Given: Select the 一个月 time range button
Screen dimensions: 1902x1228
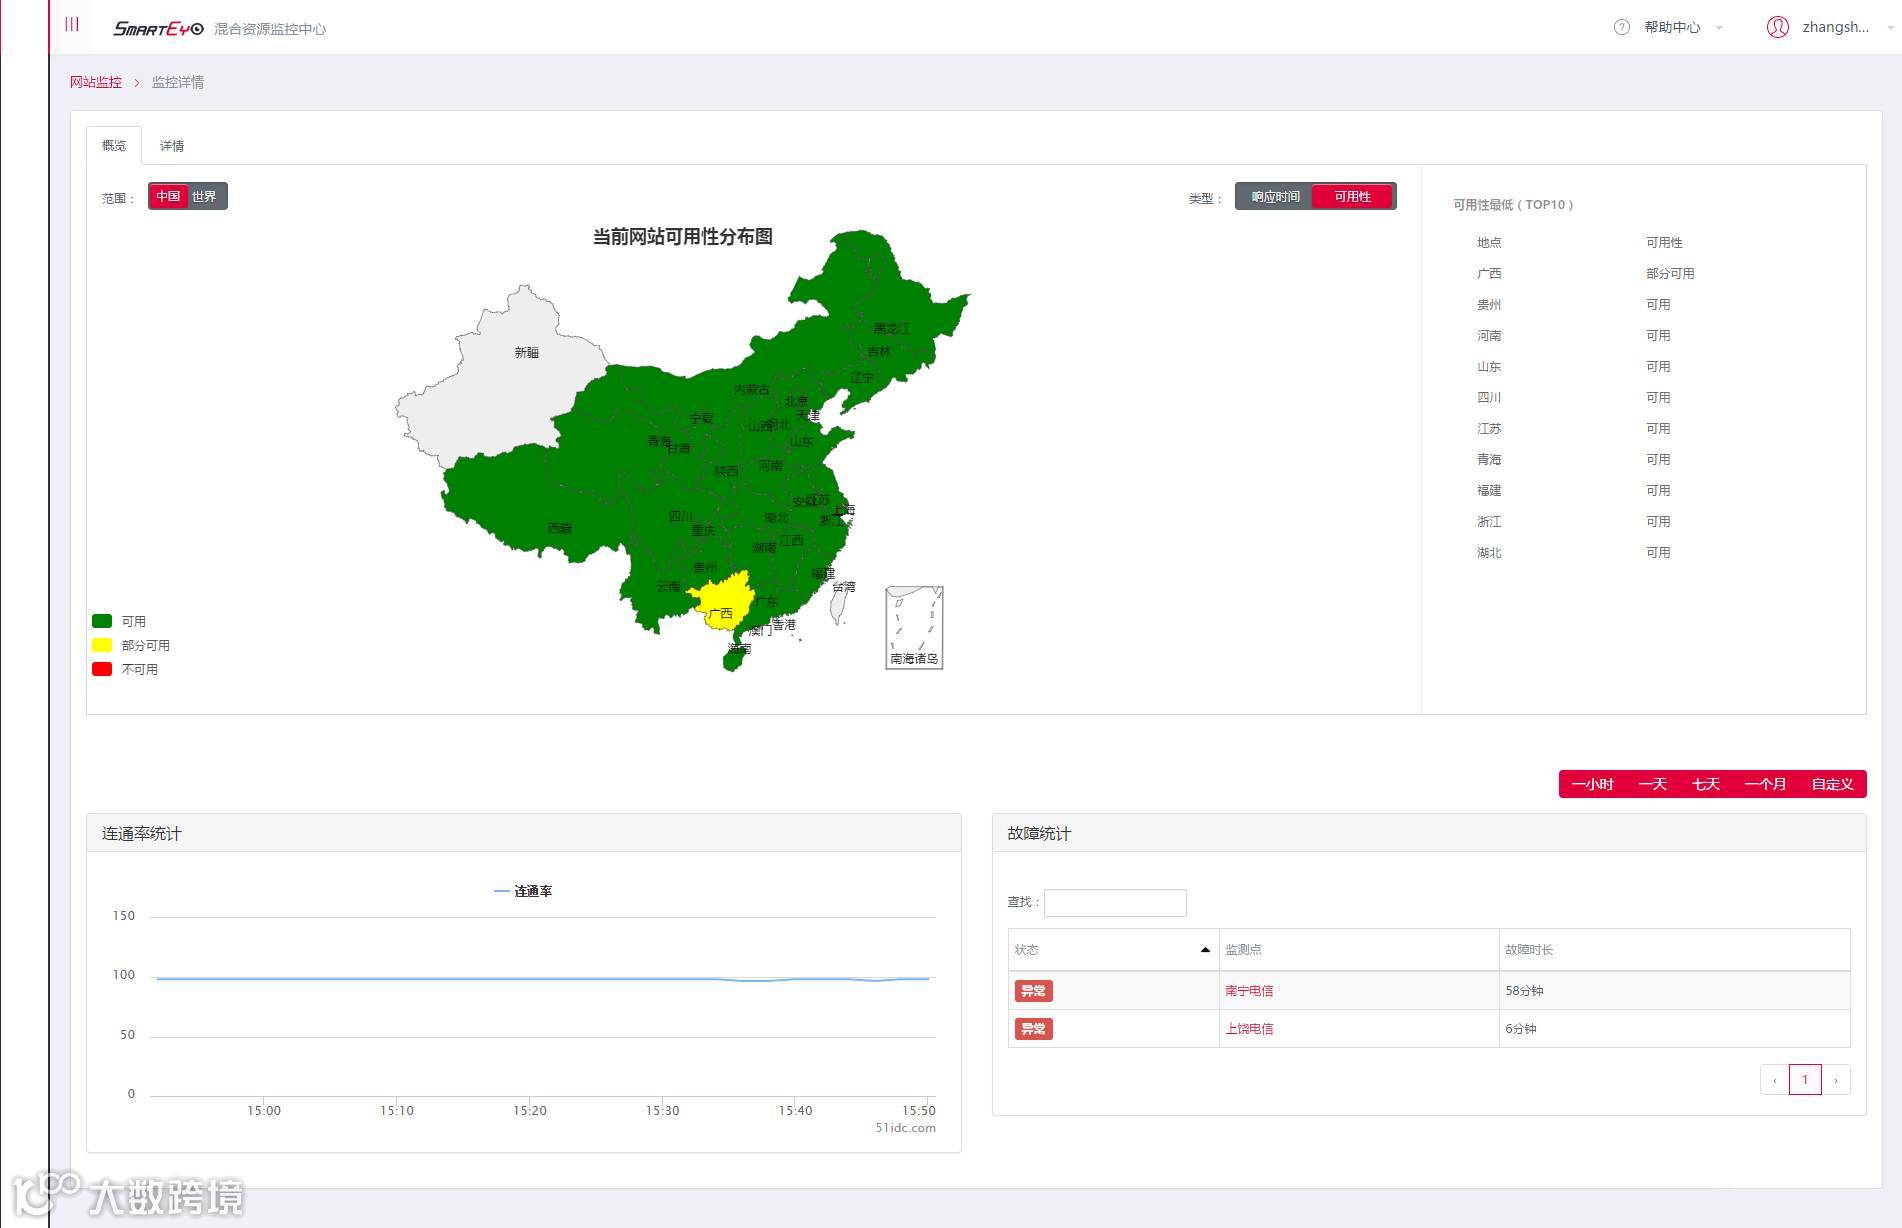Looking at the screenshot, I should [x=1765, y=784].
